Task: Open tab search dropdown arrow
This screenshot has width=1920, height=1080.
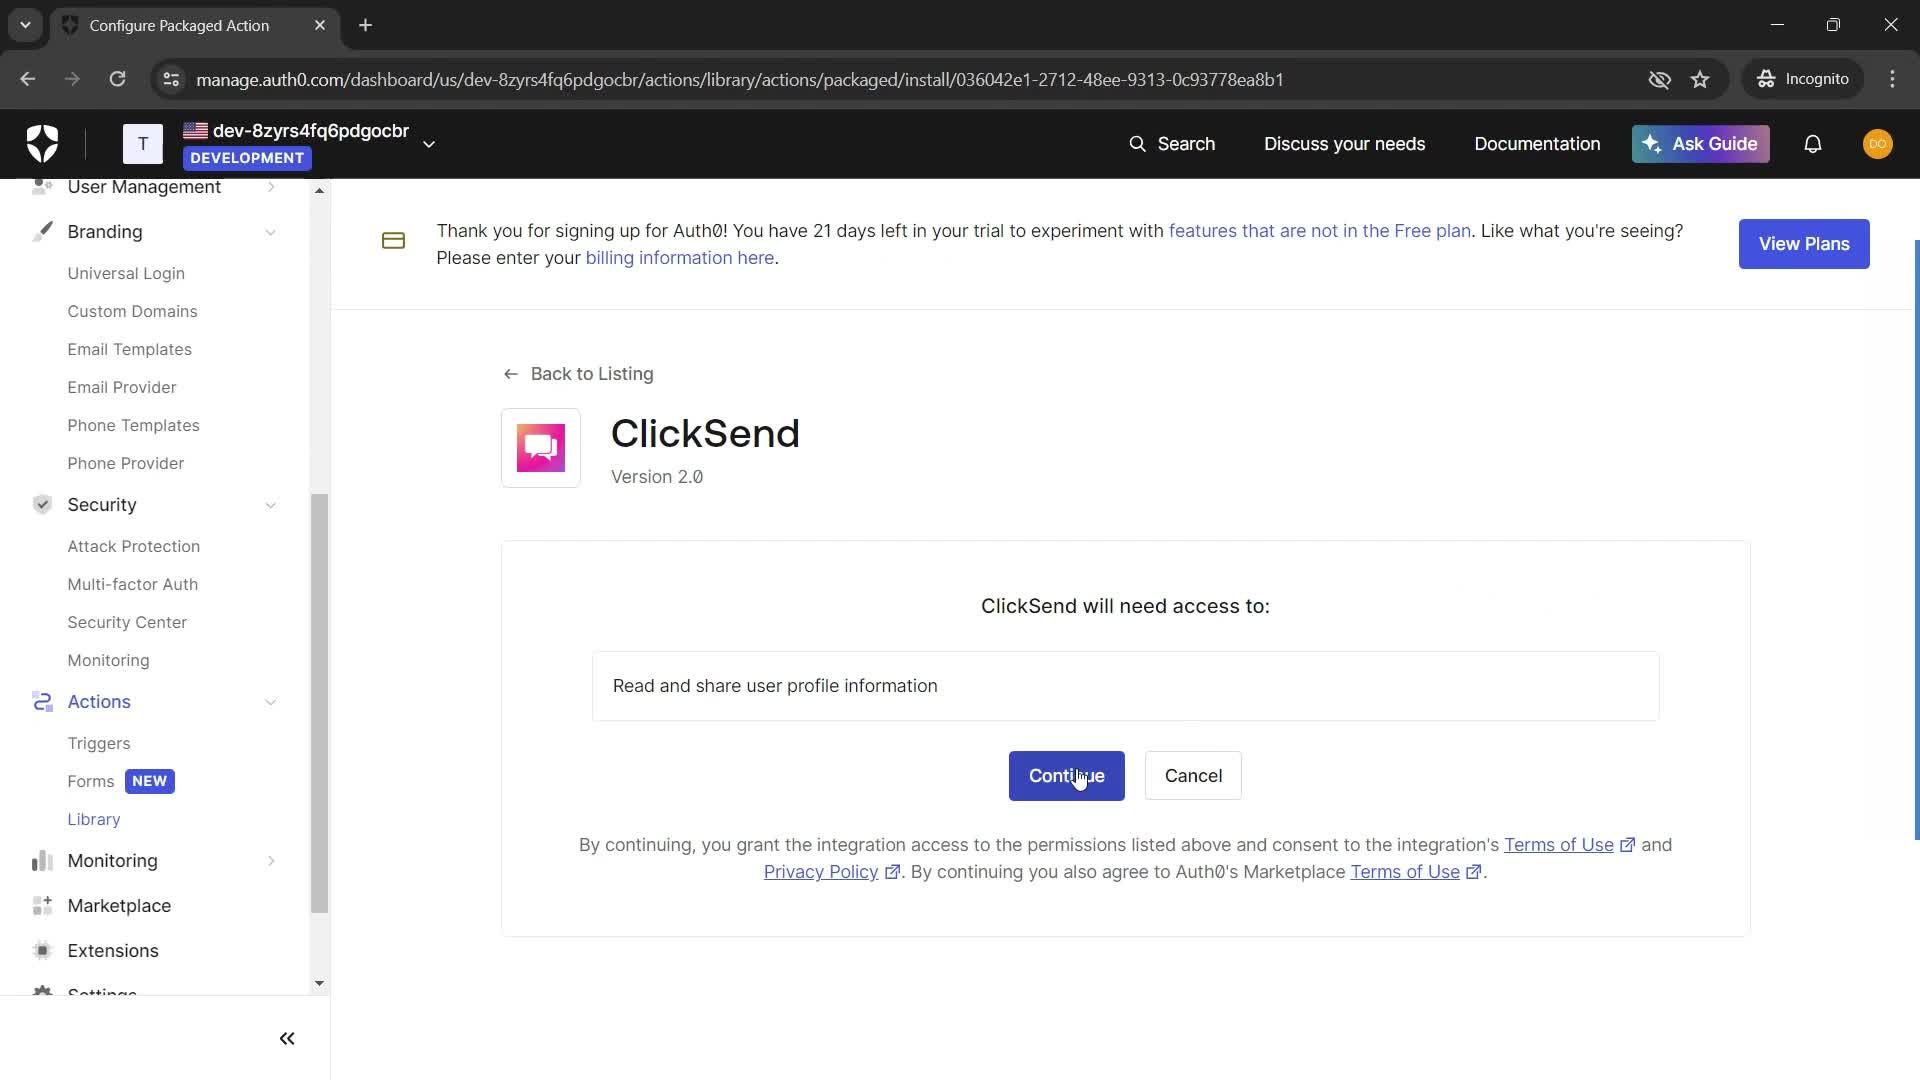Action: (25, 25)
